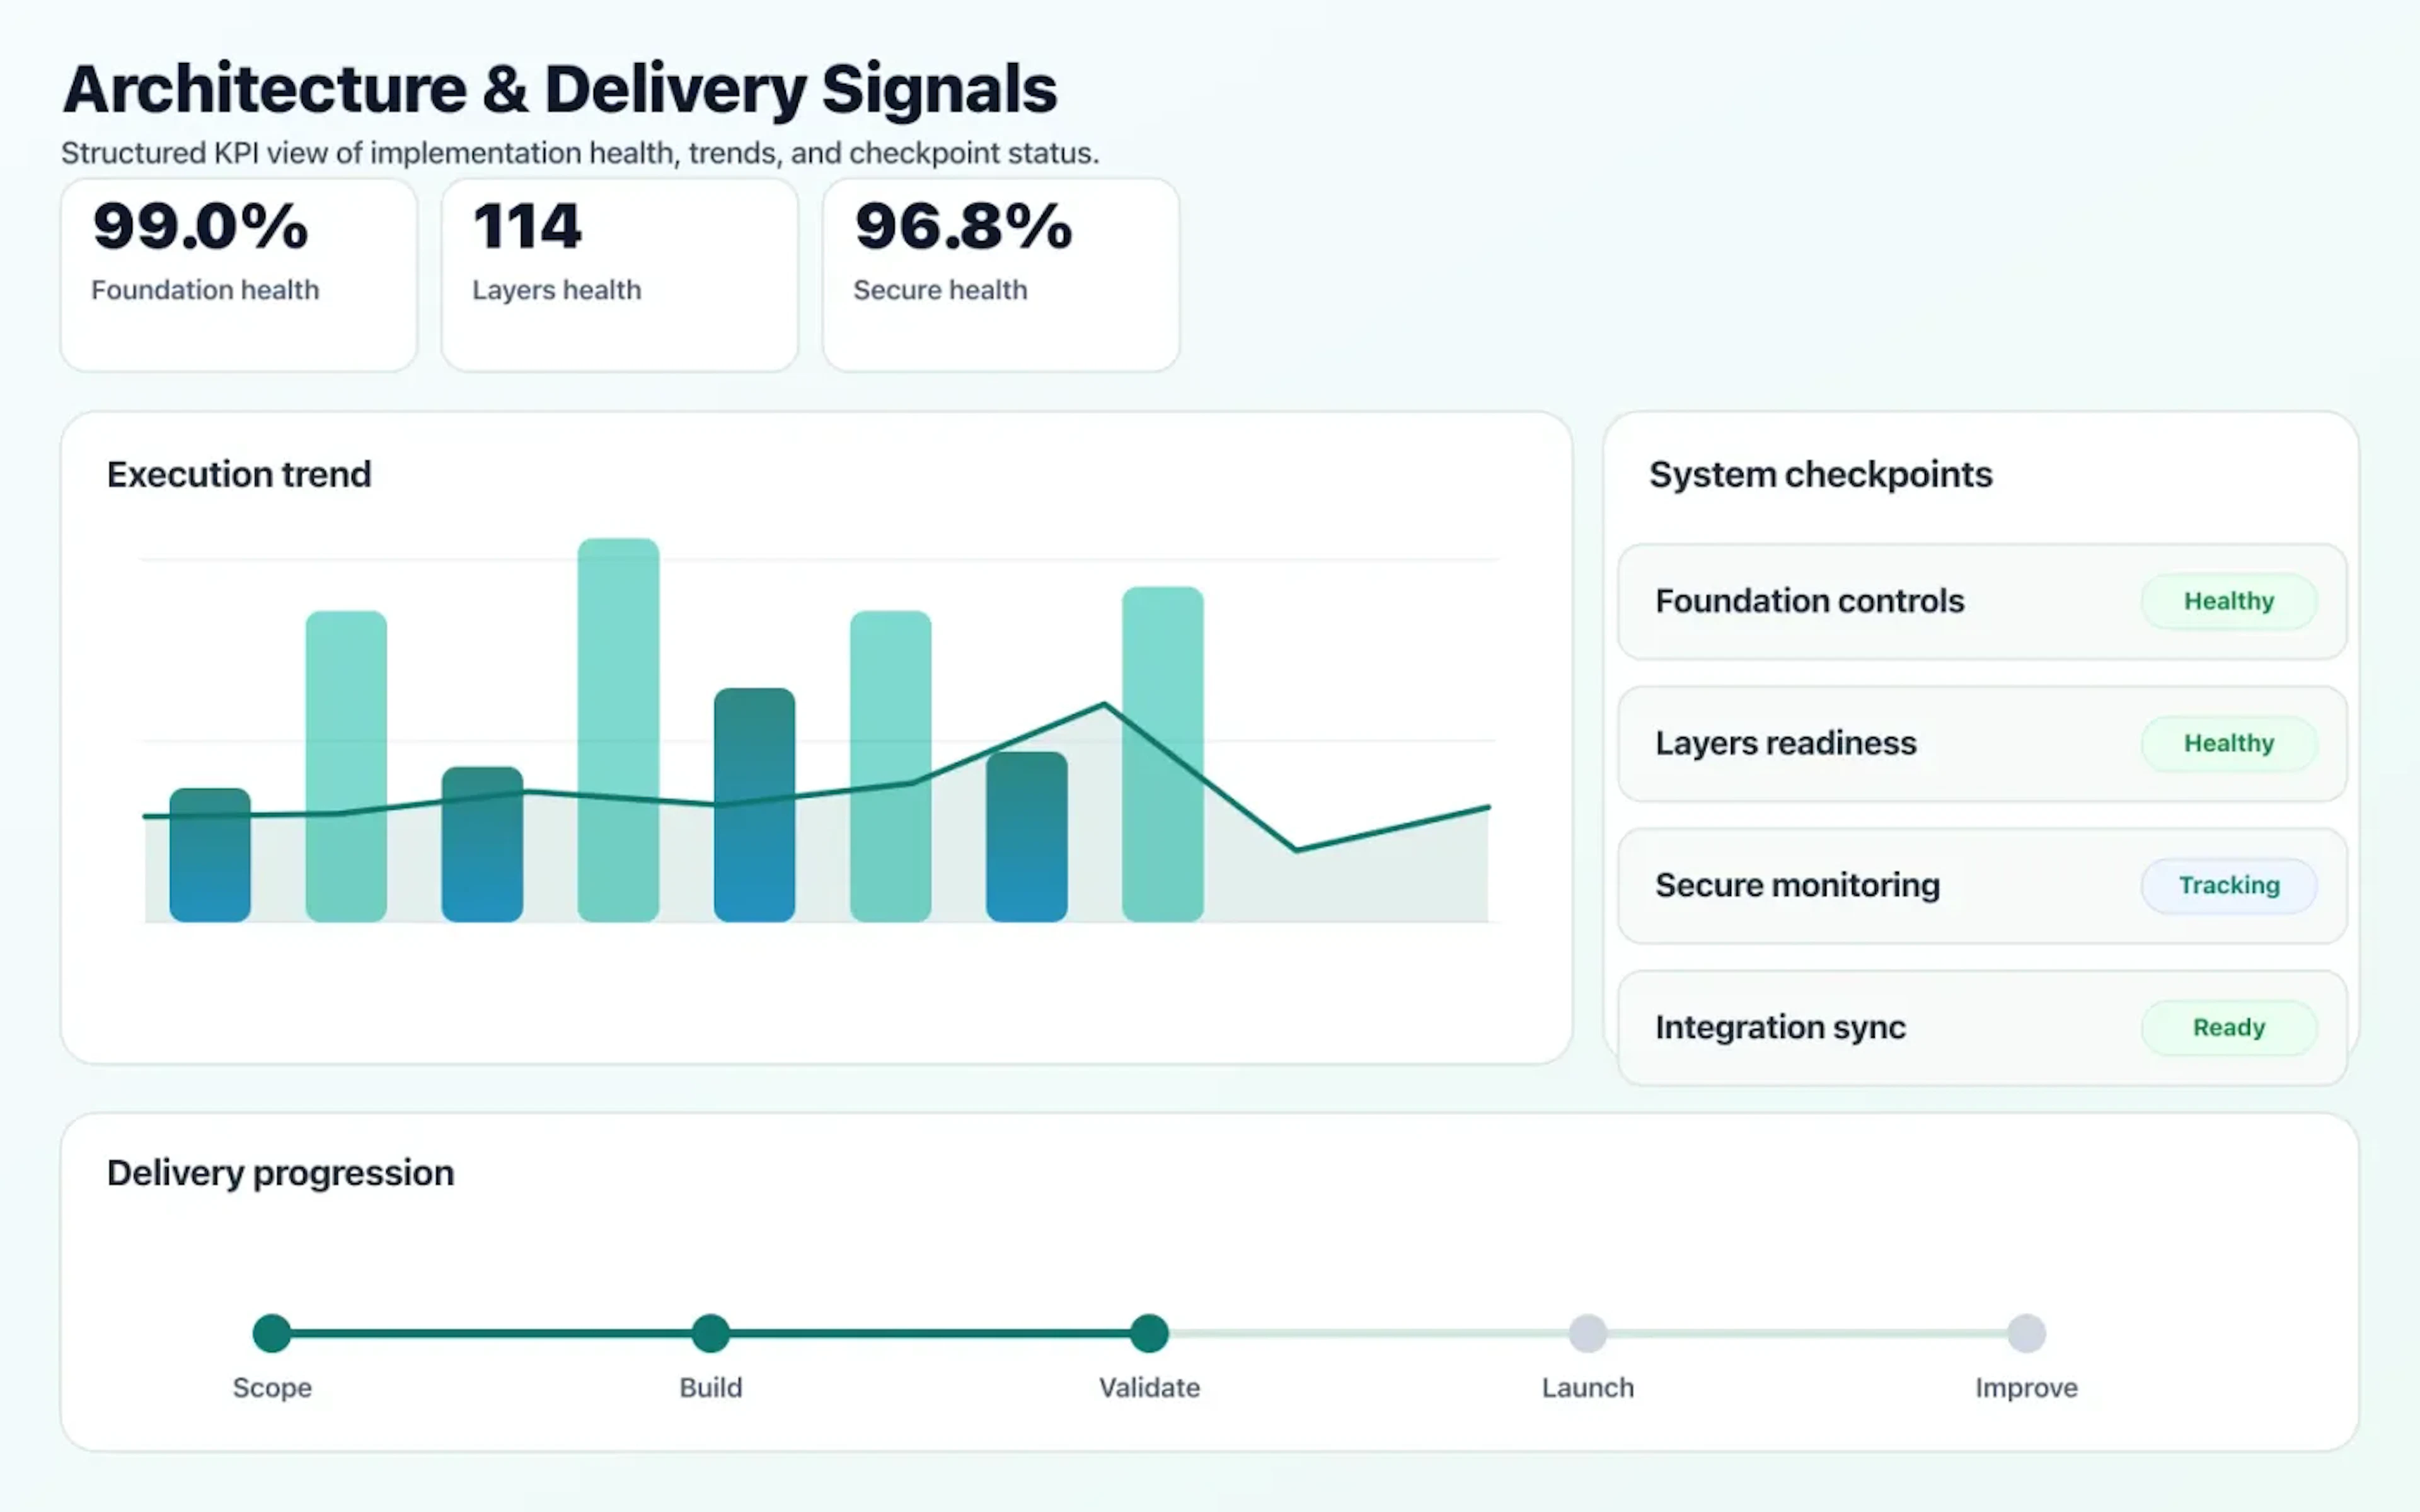Click the Execution trend panel title
This screenshot has width=2420, height=1512.
coord(239,474)
